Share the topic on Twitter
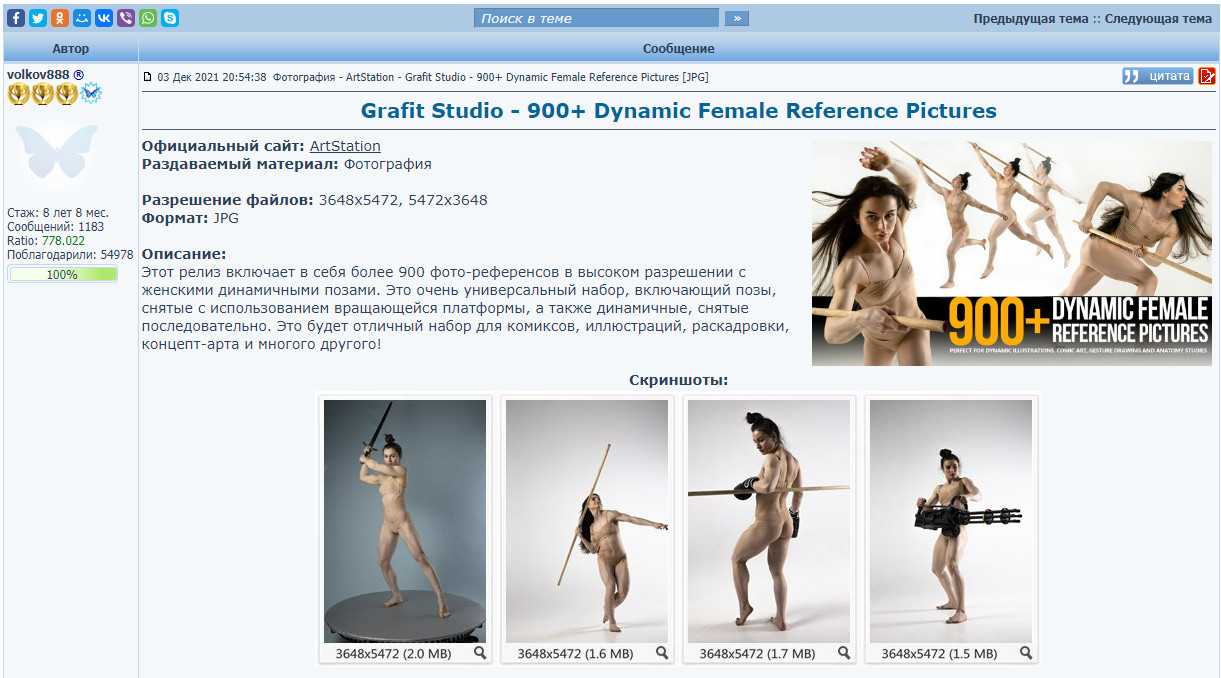Screen dimensions: 1221x678 tap(38, 18)
